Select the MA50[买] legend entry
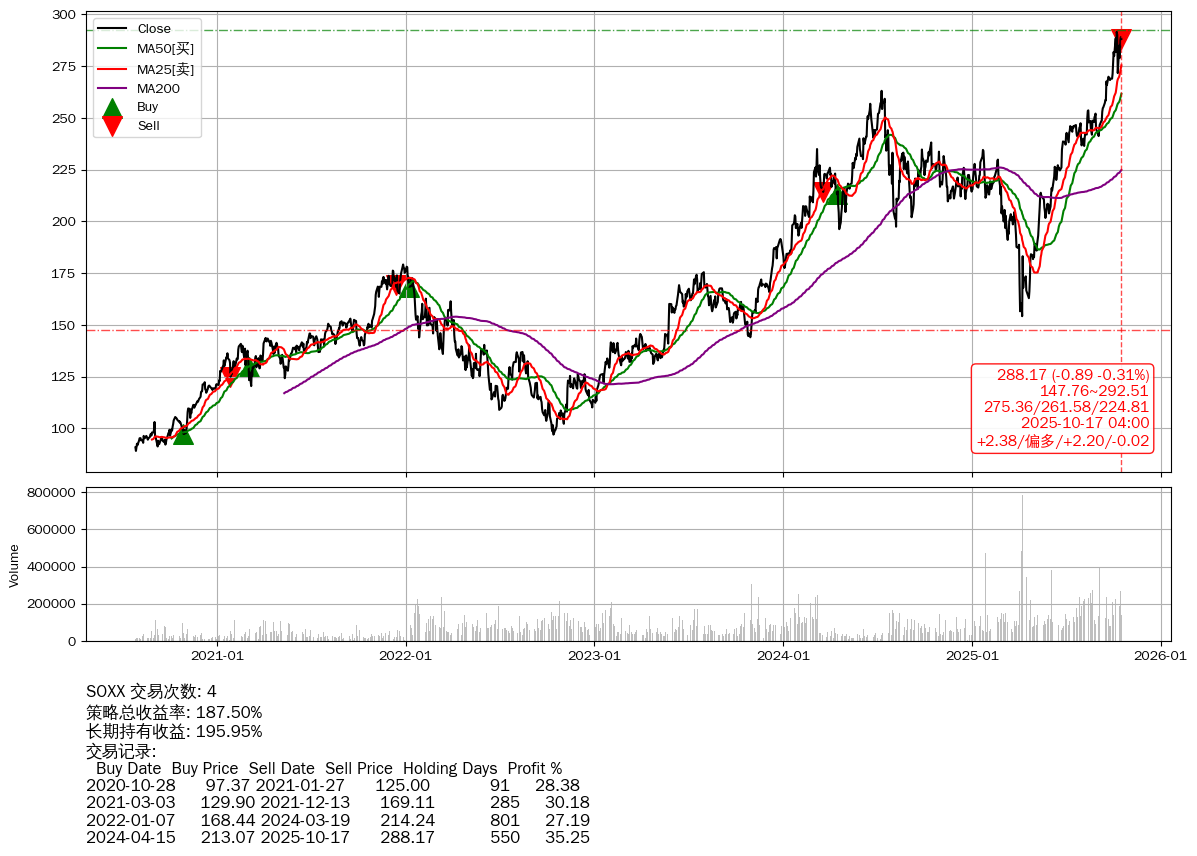The width and height of the screenshot is (1197, 856). tap(165, 48)
